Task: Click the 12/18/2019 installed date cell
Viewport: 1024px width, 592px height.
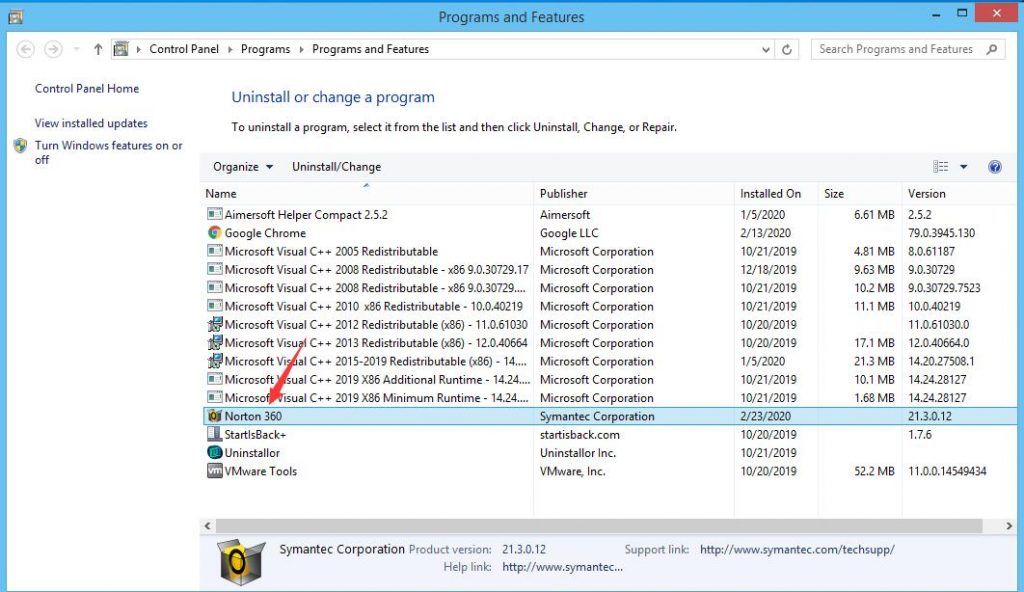Action: (768, 269)
